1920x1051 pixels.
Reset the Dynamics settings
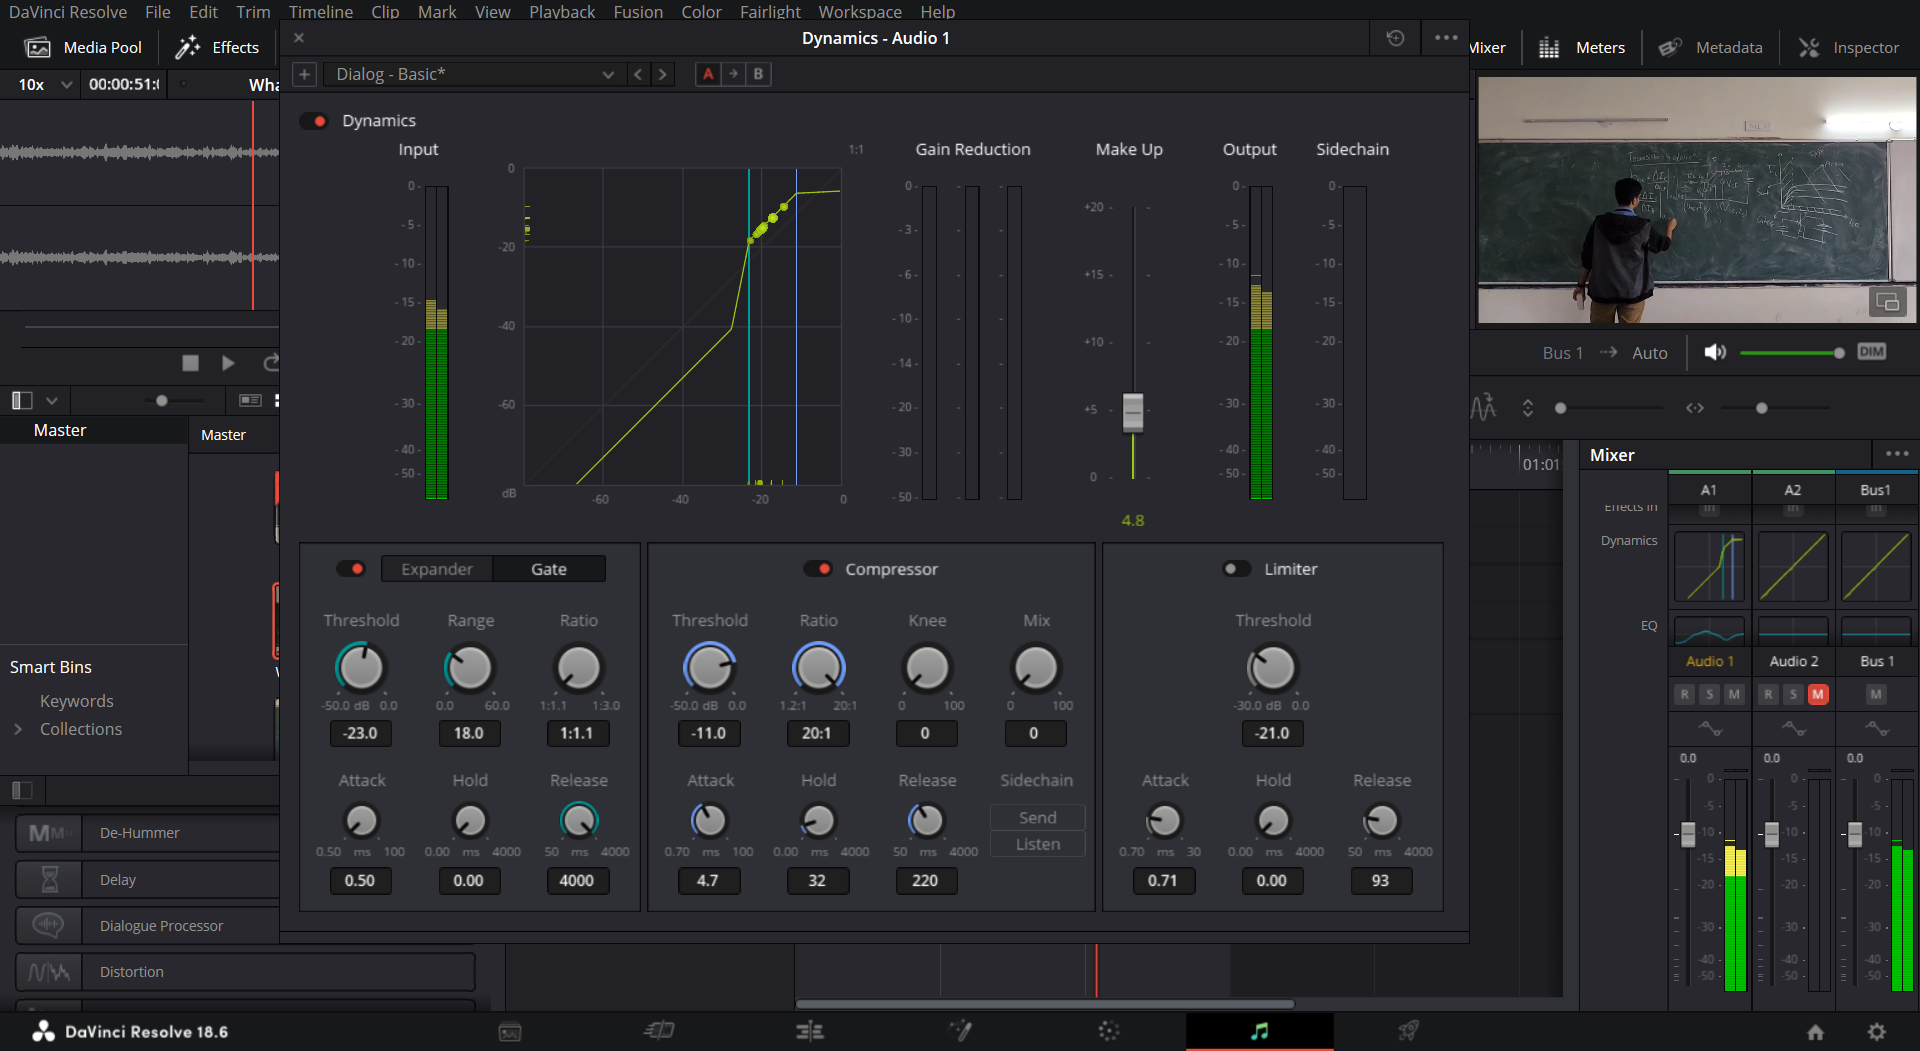click(x=1395, y=38)
